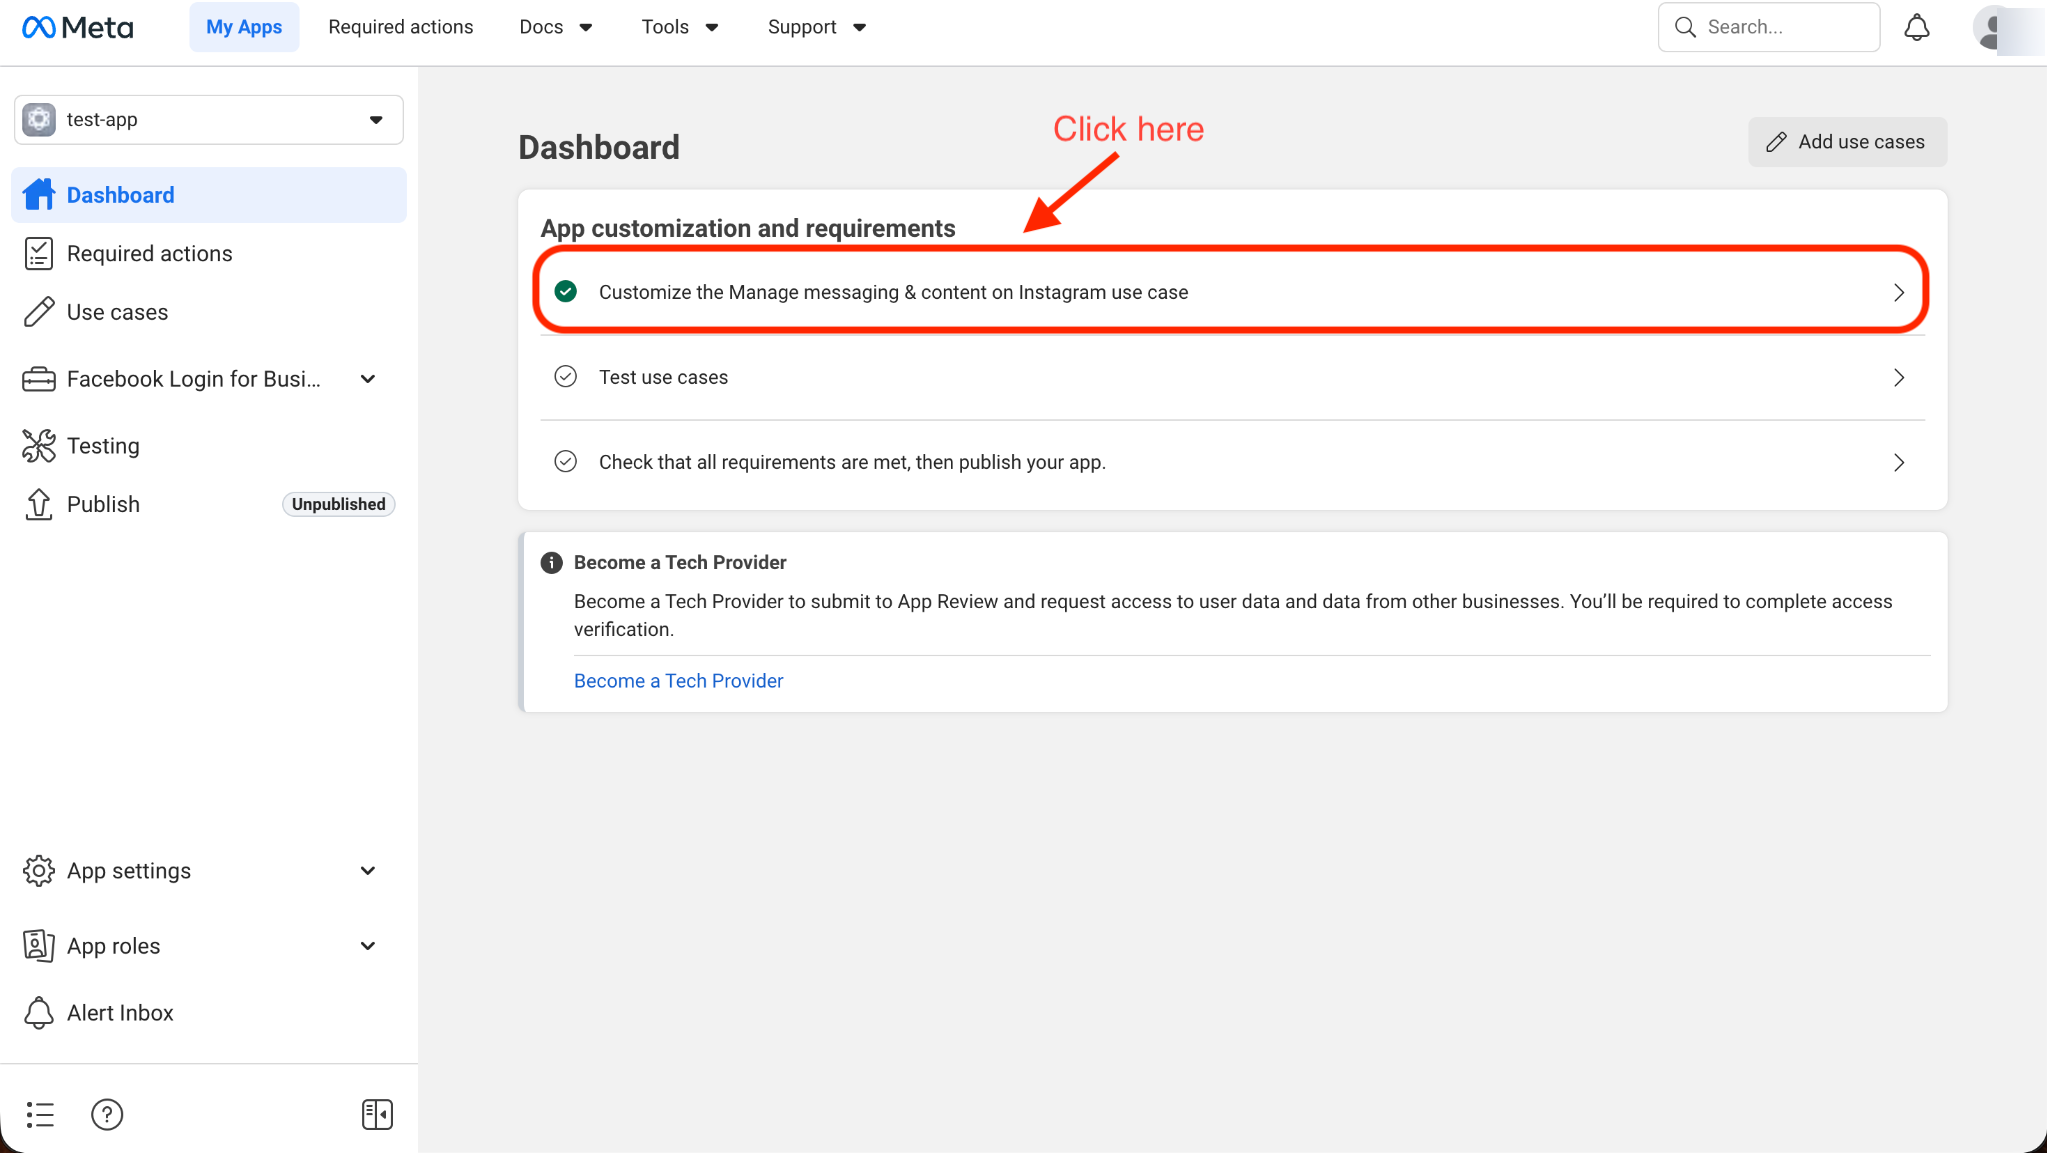Click the Use cases pencil icon

[x=39, y=312]
